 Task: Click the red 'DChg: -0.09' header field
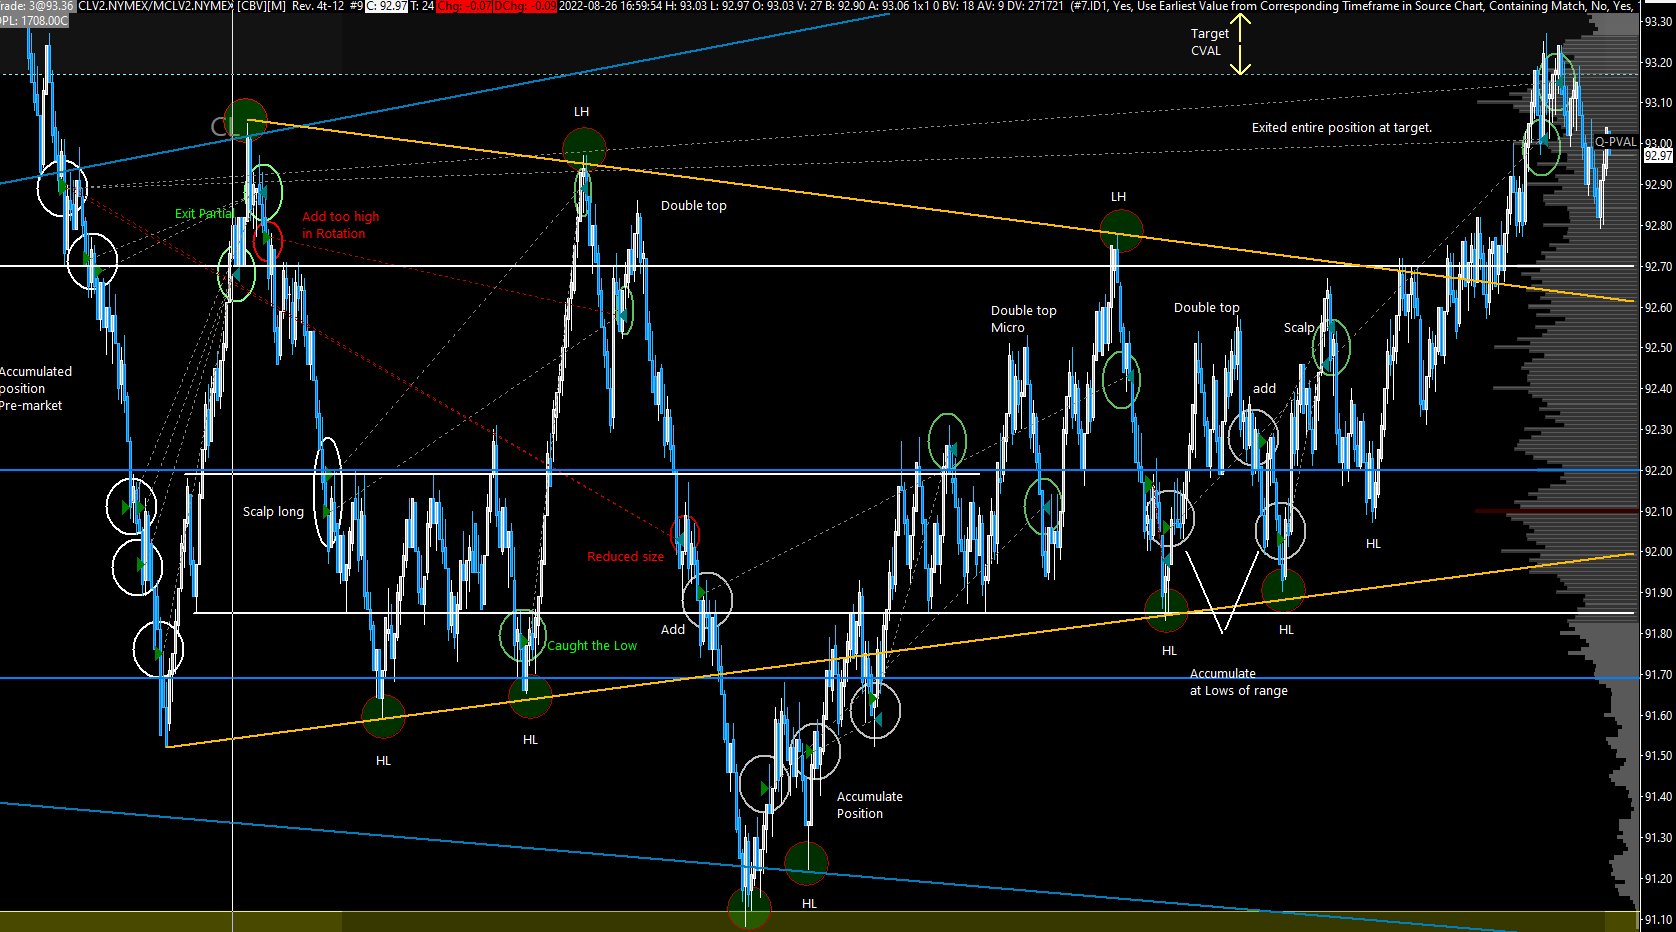tap(525, 6)
